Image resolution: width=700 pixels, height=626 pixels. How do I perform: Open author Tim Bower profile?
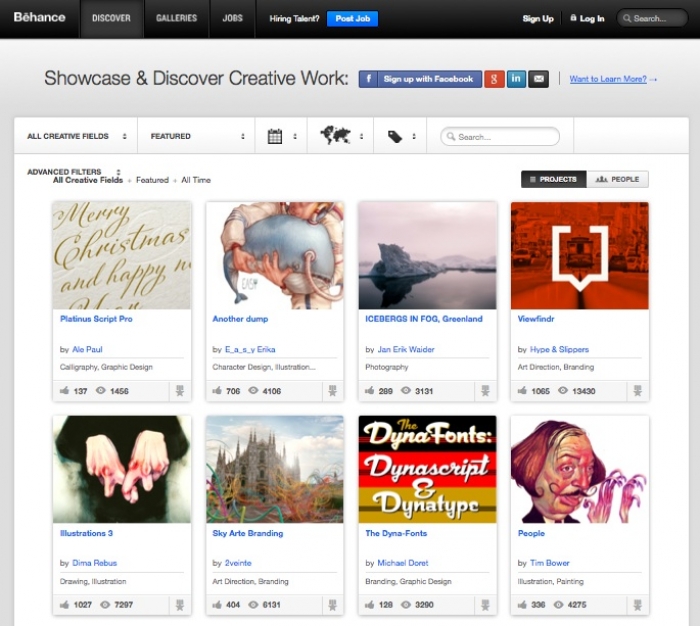click(550, 563)
